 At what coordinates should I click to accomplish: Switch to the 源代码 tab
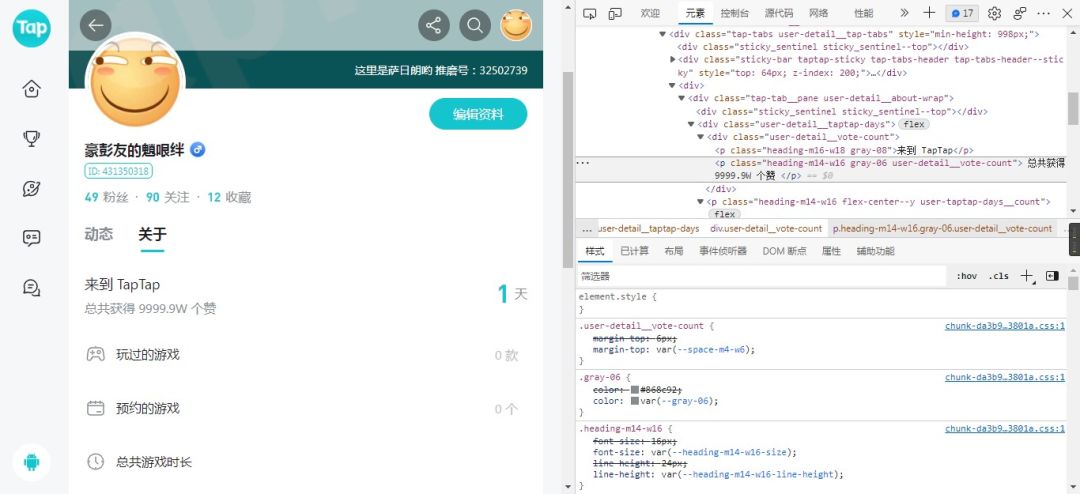pos(778,13)
